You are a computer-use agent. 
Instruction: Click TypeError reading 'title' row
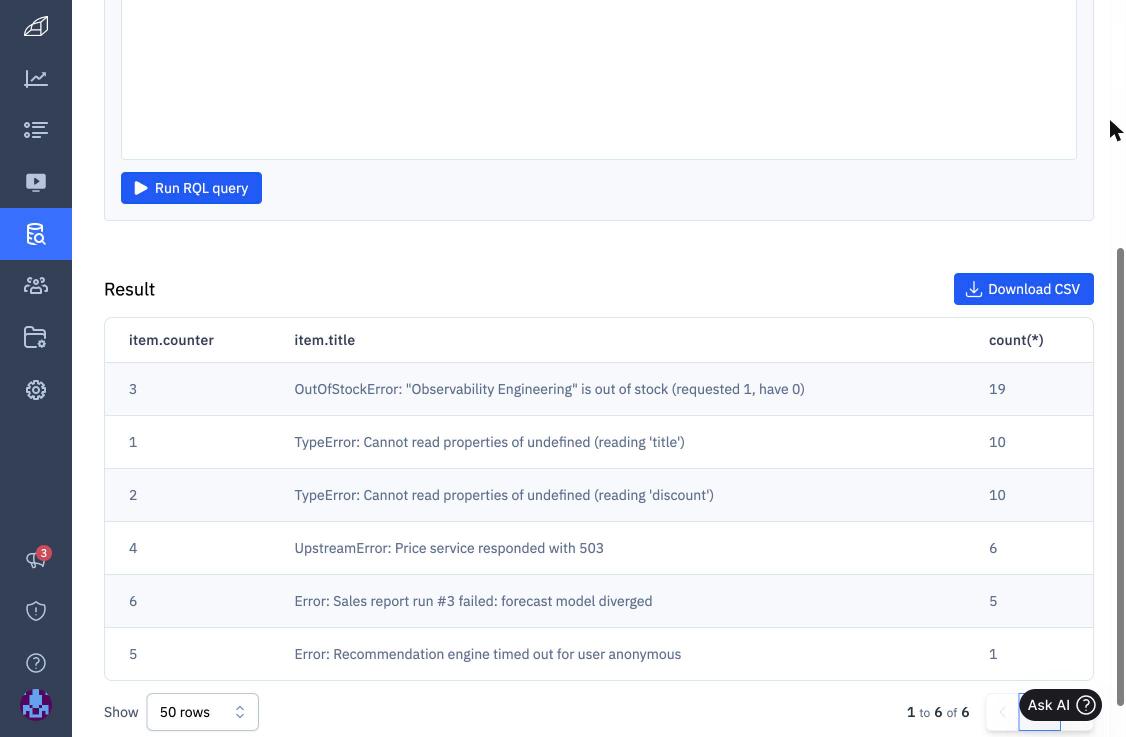pos(599,442)
